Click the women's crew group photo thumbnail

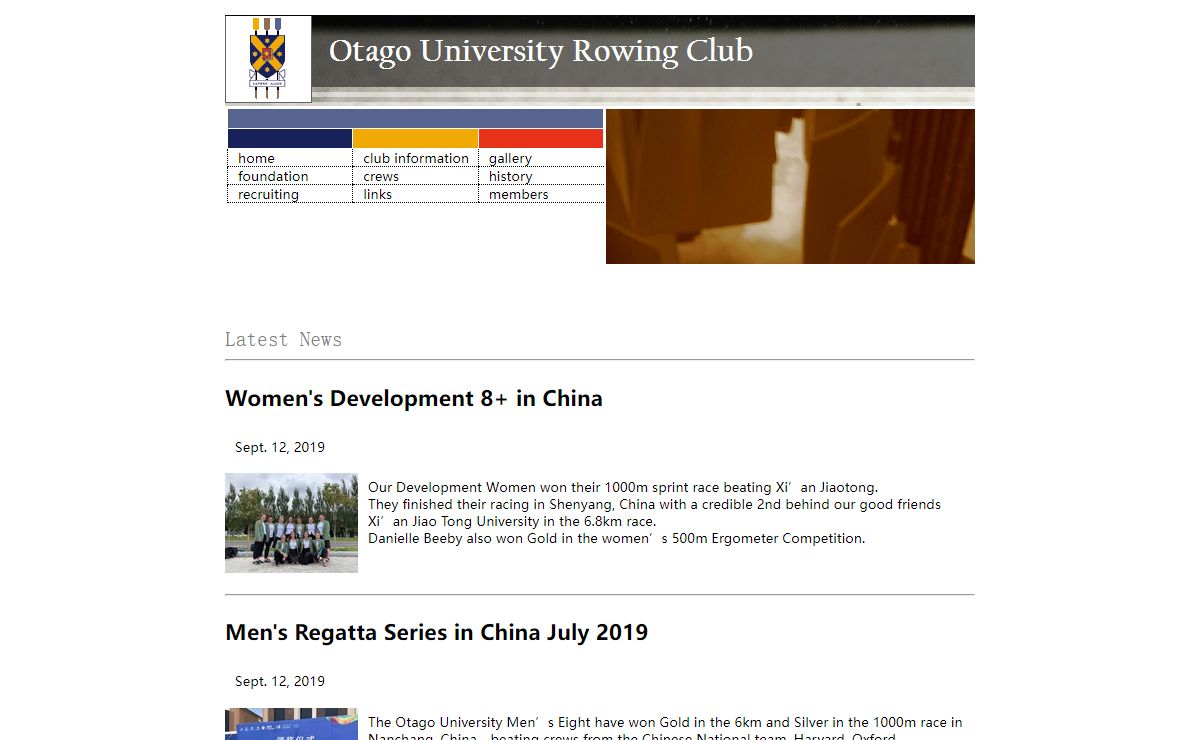tap(291, 523)
